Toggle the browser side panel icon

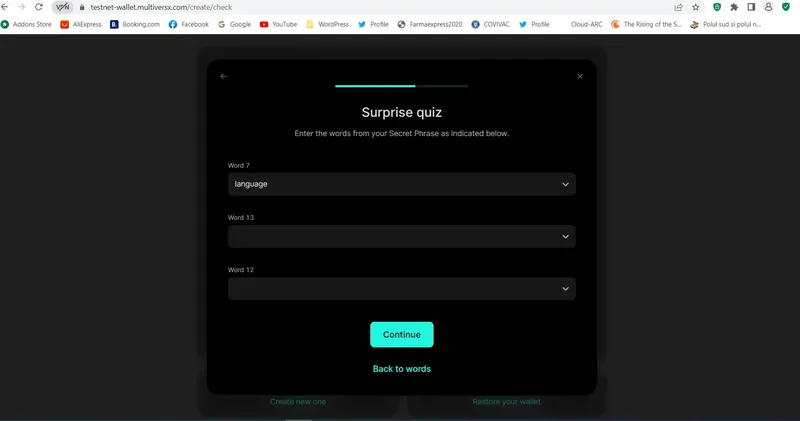751,7
